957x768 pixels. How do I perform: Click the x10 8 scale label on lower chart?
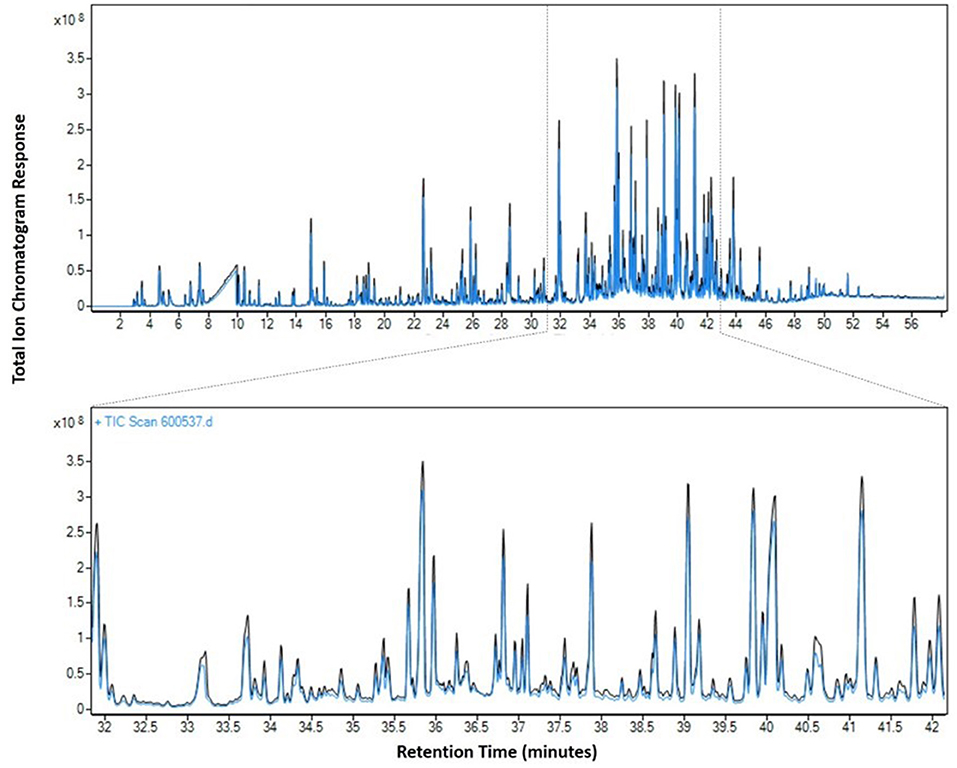click(x=68, y=422)
